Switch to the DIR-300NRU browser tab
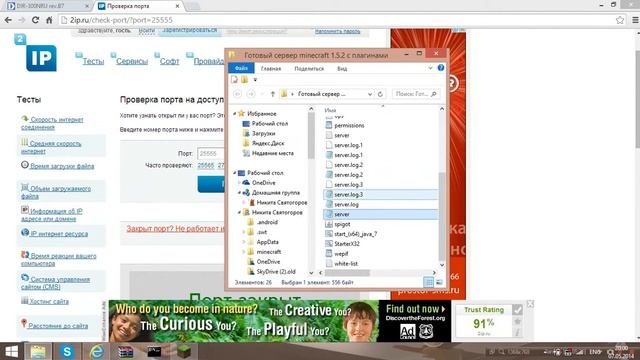This screenshot has height=360, width=640. click(46, 6)
